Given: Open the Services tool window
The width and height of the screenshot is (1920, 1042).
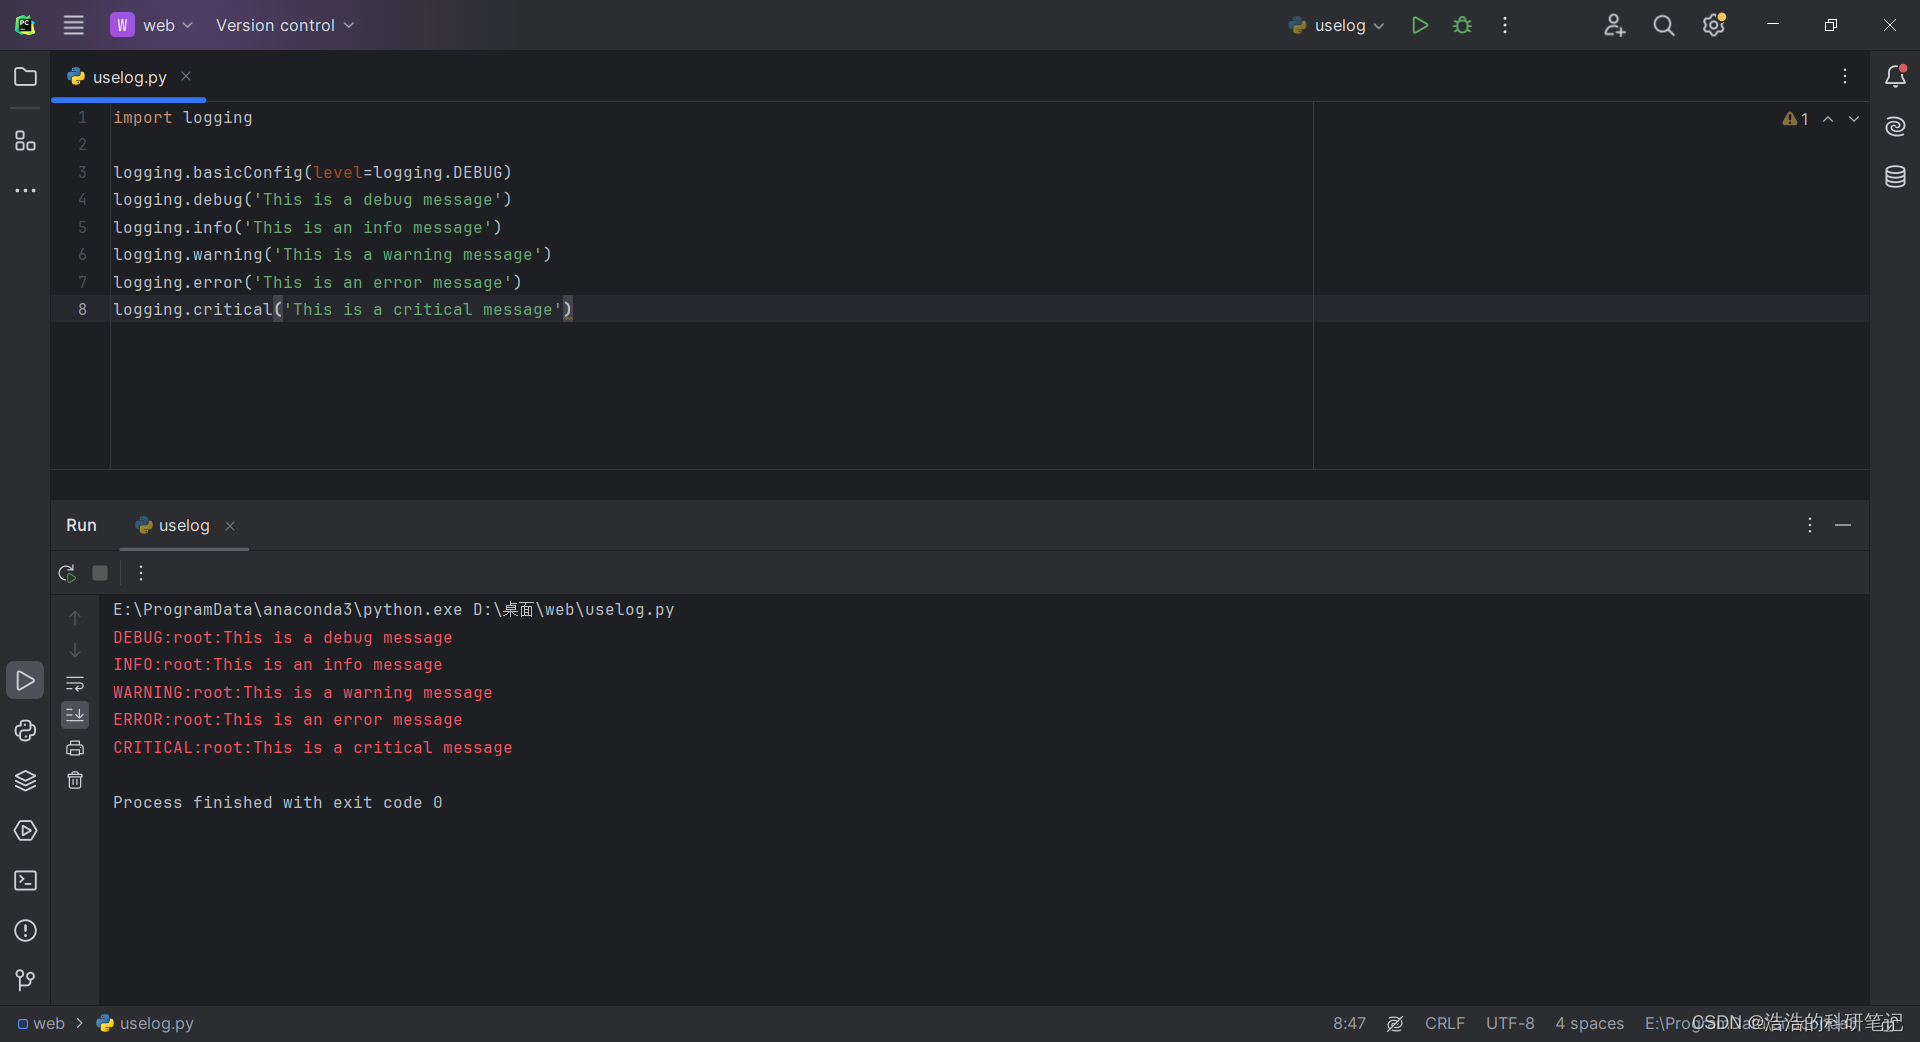Looking at the screenshot, I should (x=25, y=831).
